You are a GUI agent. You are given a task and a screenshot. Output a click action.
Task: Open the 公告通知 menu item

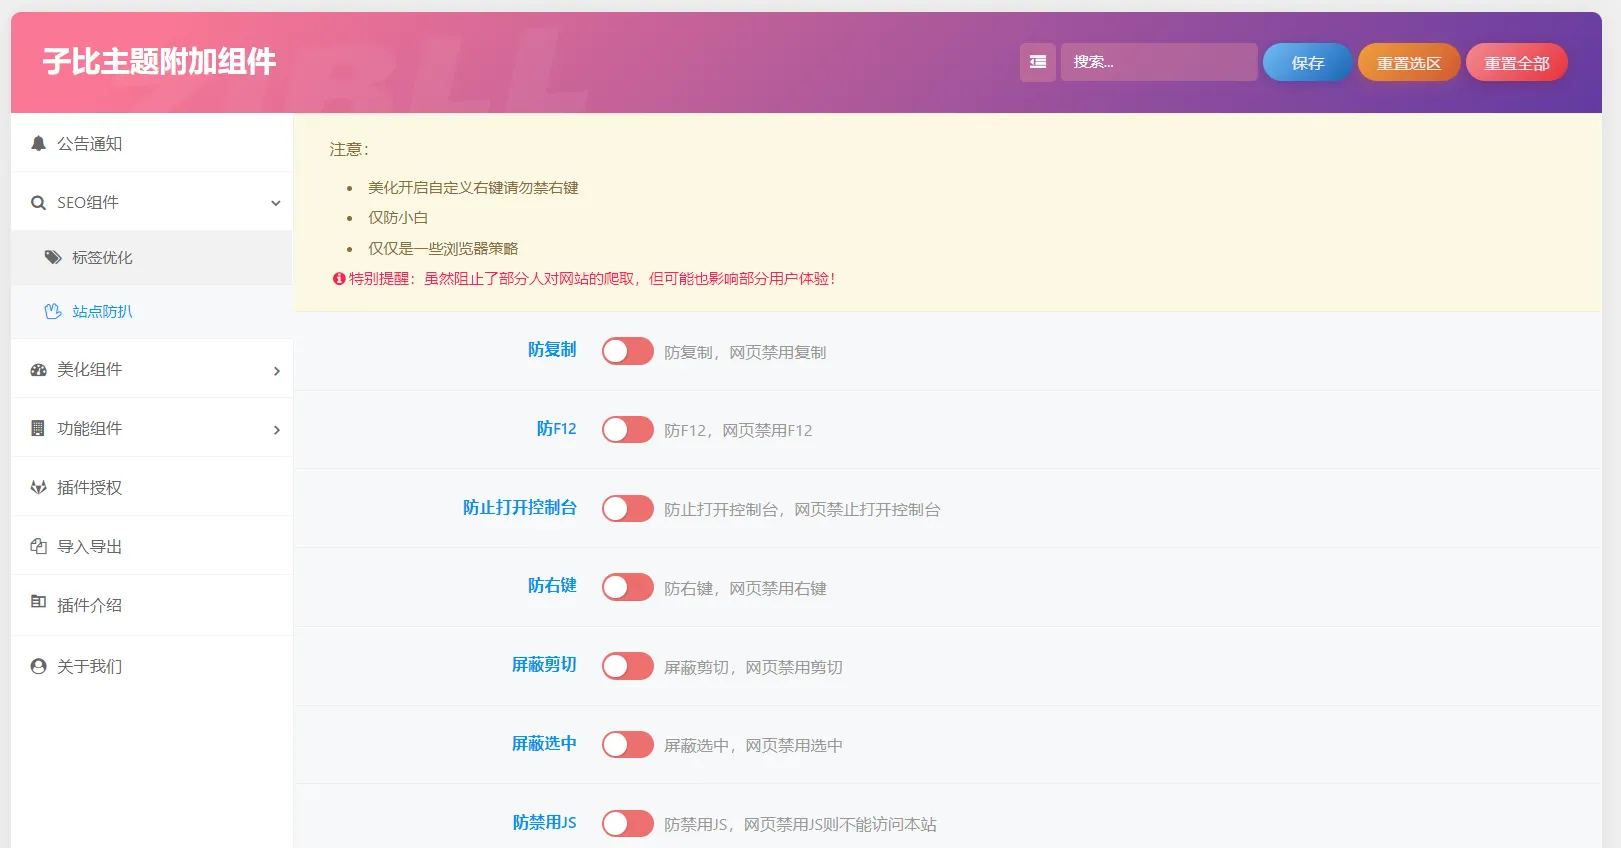tap(152, 143)
